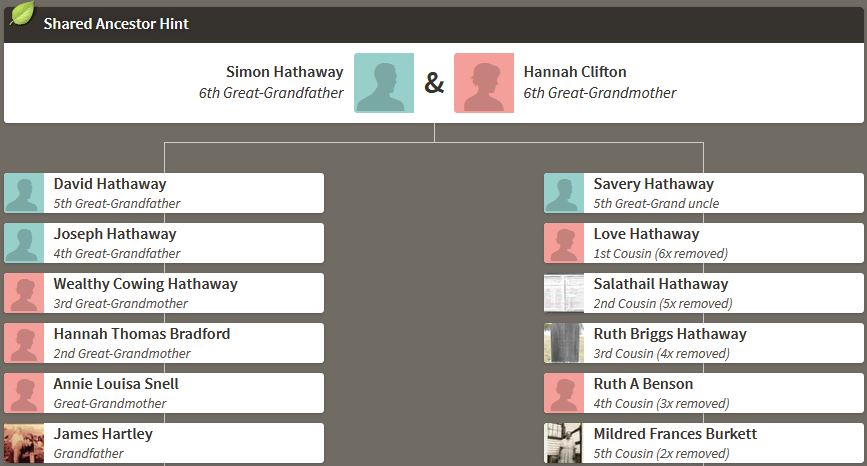Open Hannah Clifton's profile name link
Screen dimensions: 867x466
(x=575, y=72)
